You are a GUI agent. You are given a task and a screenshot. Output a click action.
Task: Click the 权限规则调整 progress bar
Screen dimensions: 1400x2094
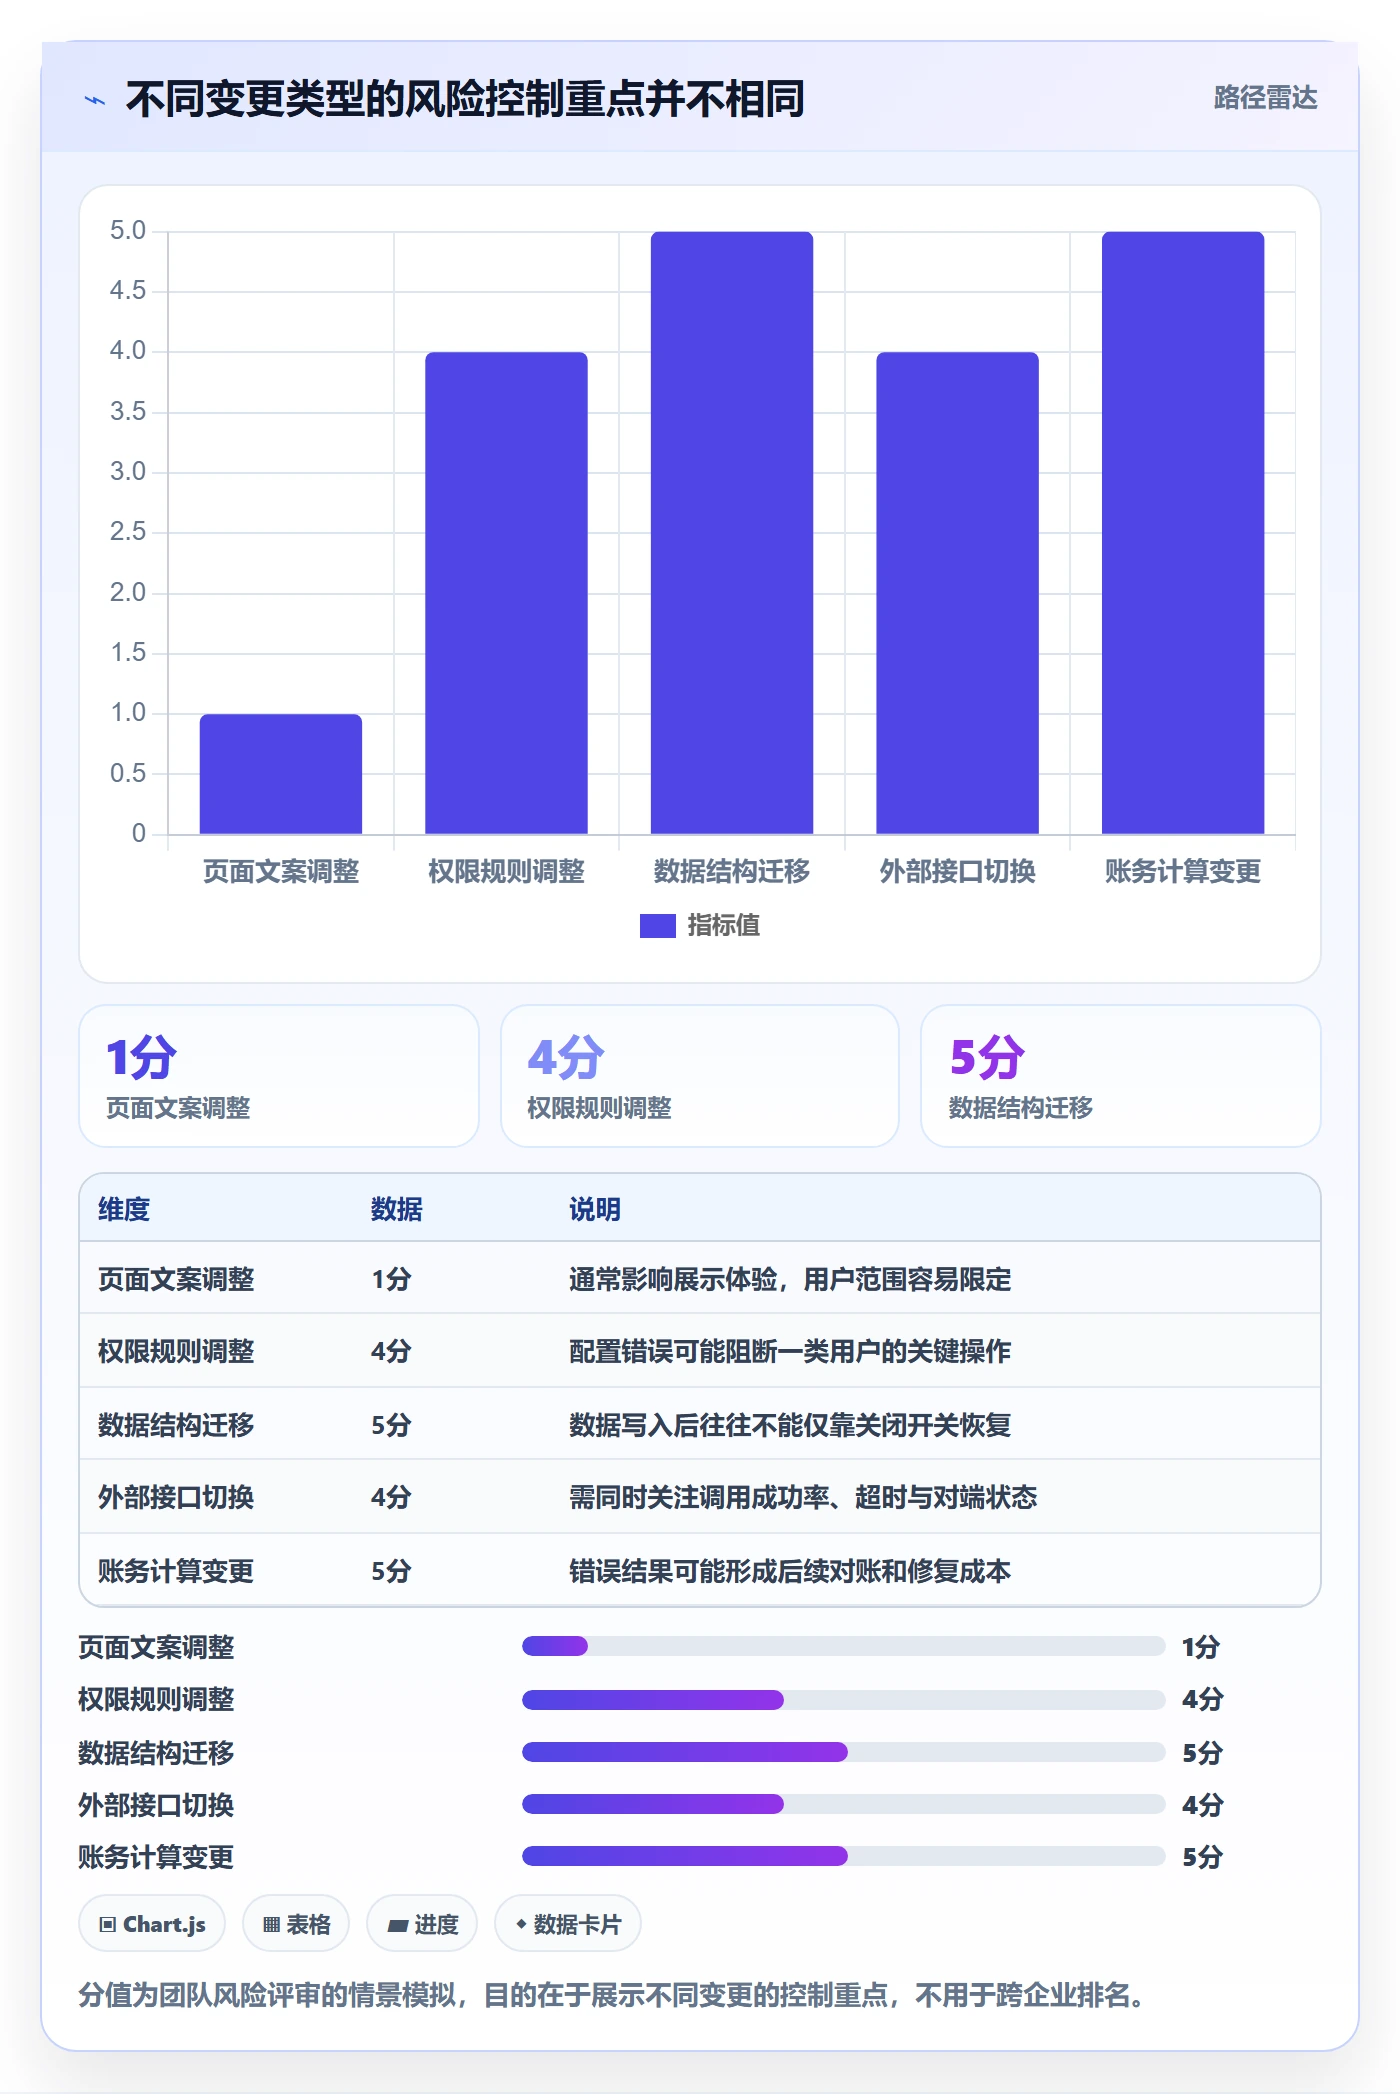pyautogui.click(x=844, y=1699)
